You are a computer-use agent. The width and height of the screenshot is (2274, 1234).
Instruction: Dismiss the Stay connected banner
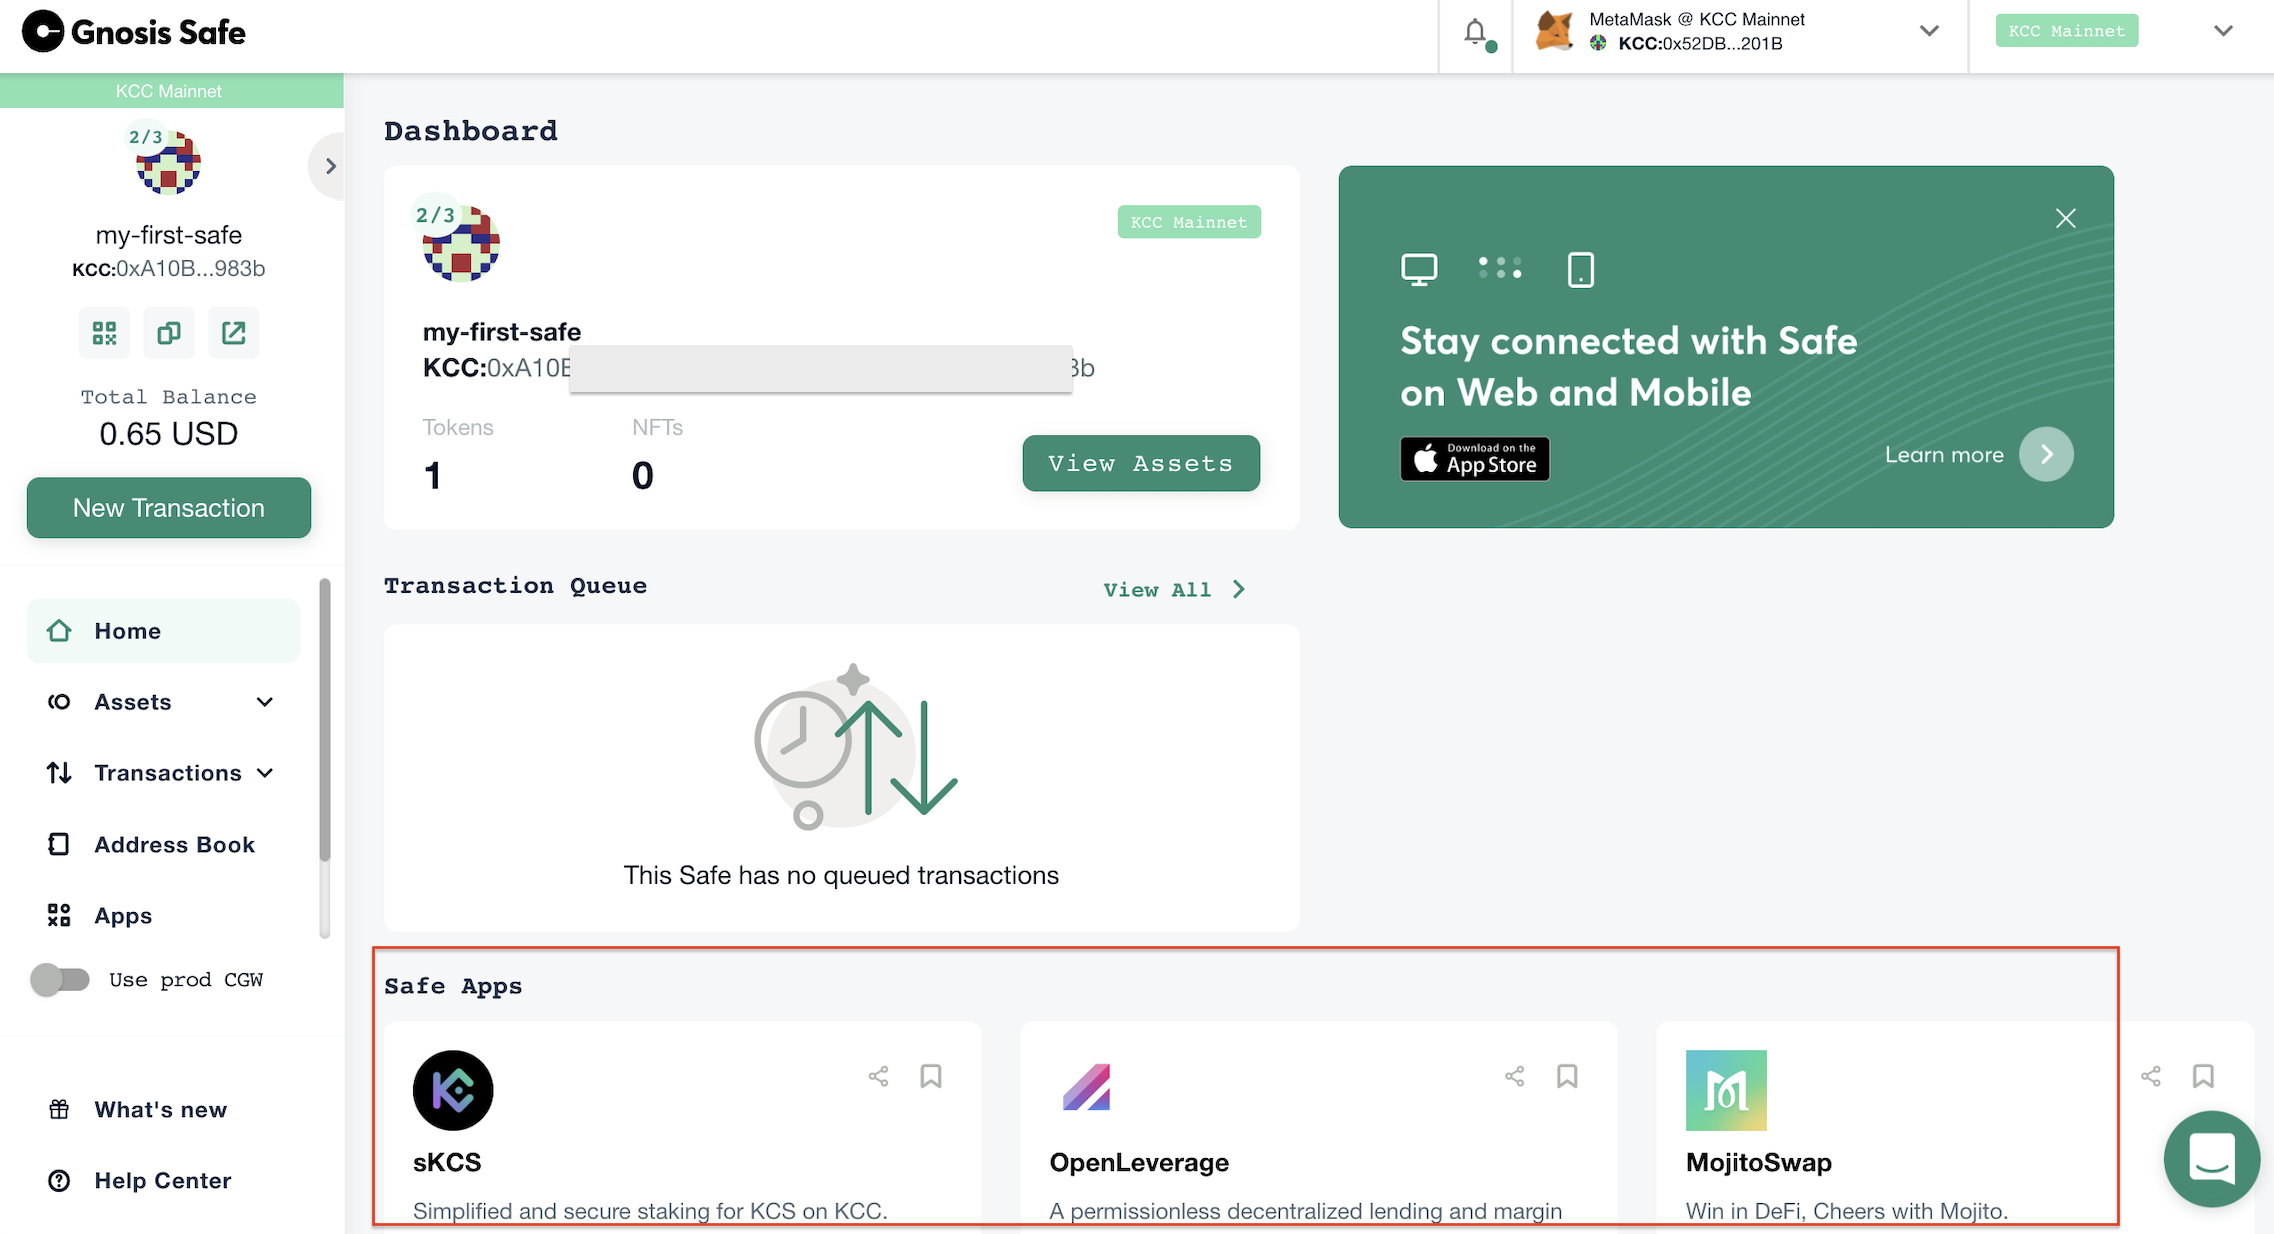[x=2066, y=219]
